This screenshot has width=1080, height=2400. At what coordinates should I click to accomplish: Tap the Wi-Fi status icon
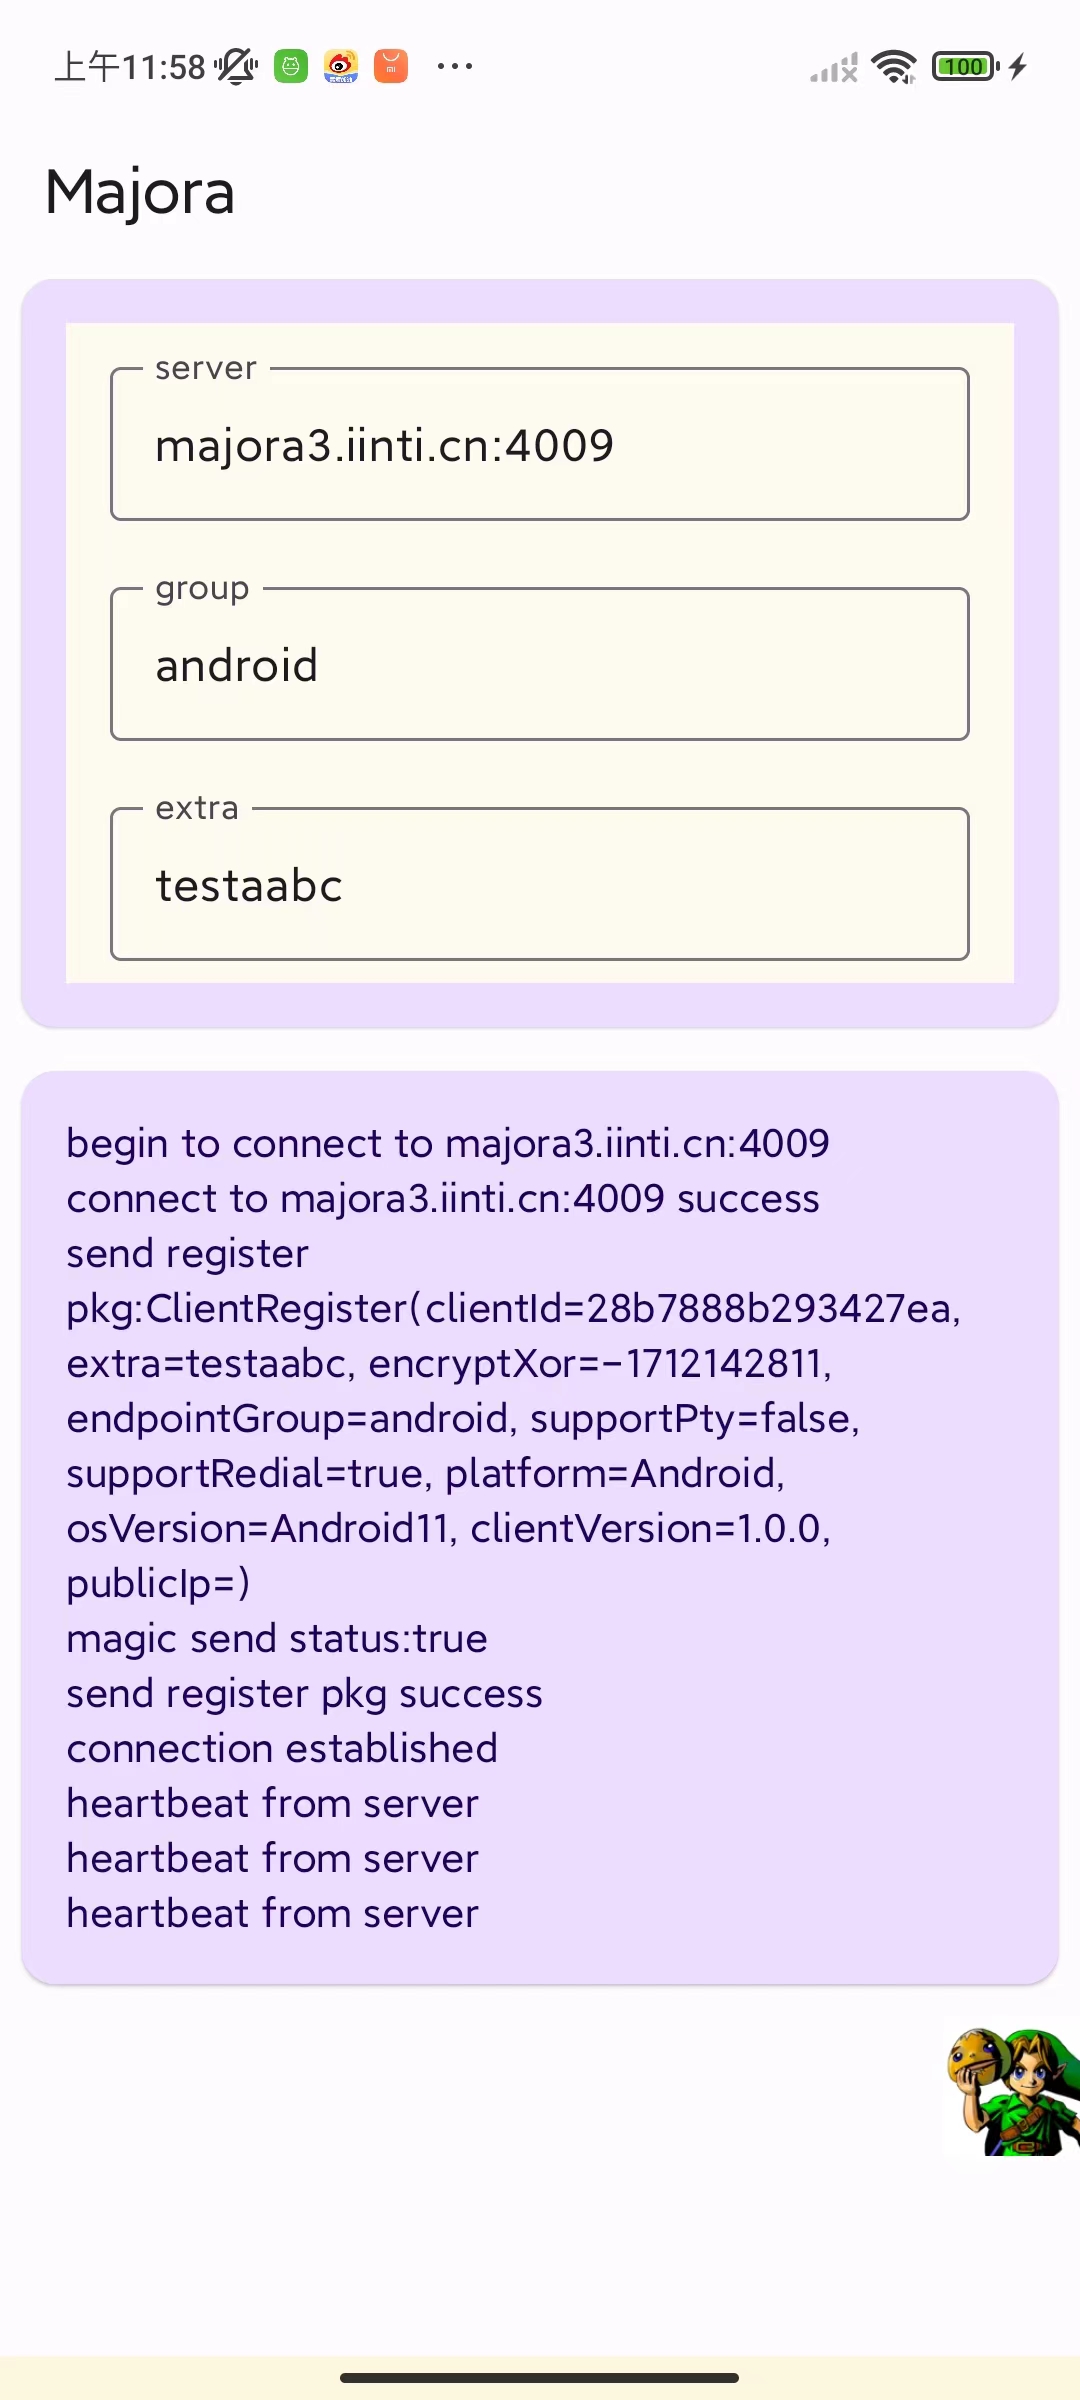pos(893,67)
